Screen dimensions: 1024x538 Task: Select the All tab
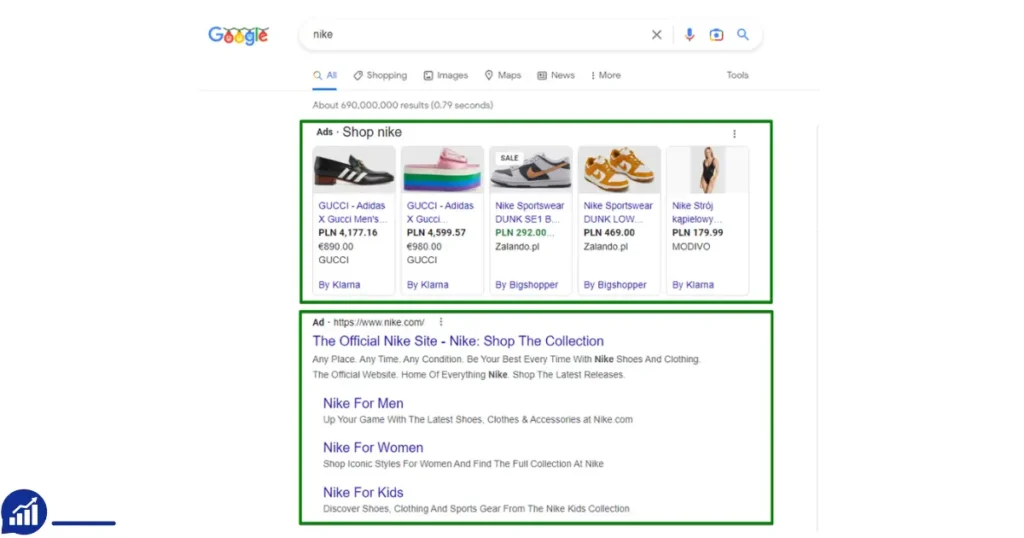tap(325, 76)
